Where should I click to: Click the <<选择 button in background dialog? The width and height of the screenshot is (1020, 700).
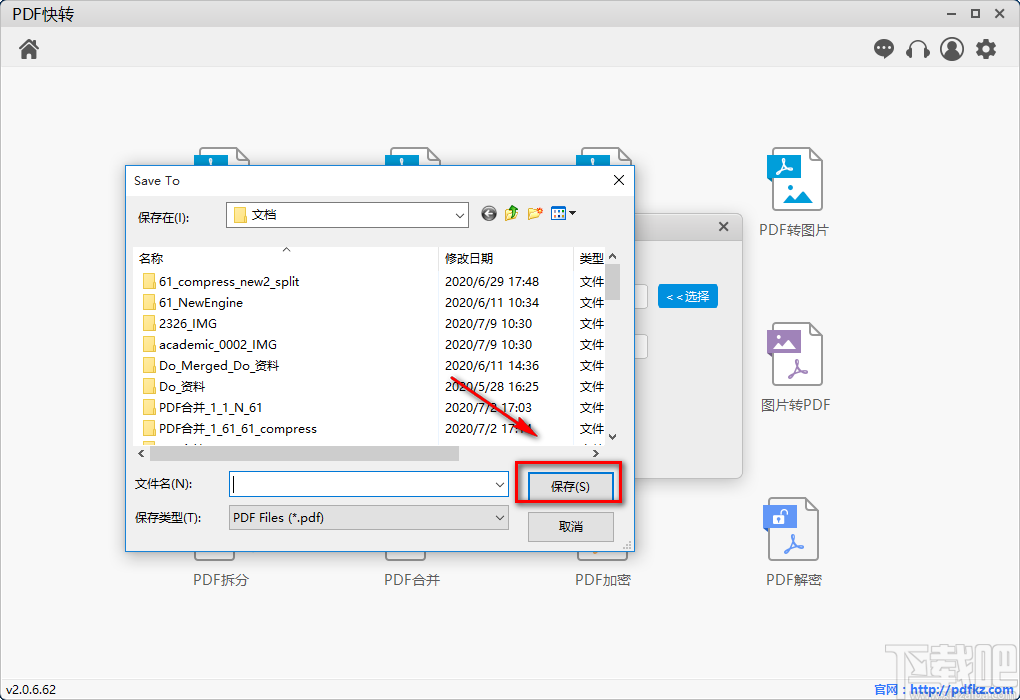pos(688,297)
